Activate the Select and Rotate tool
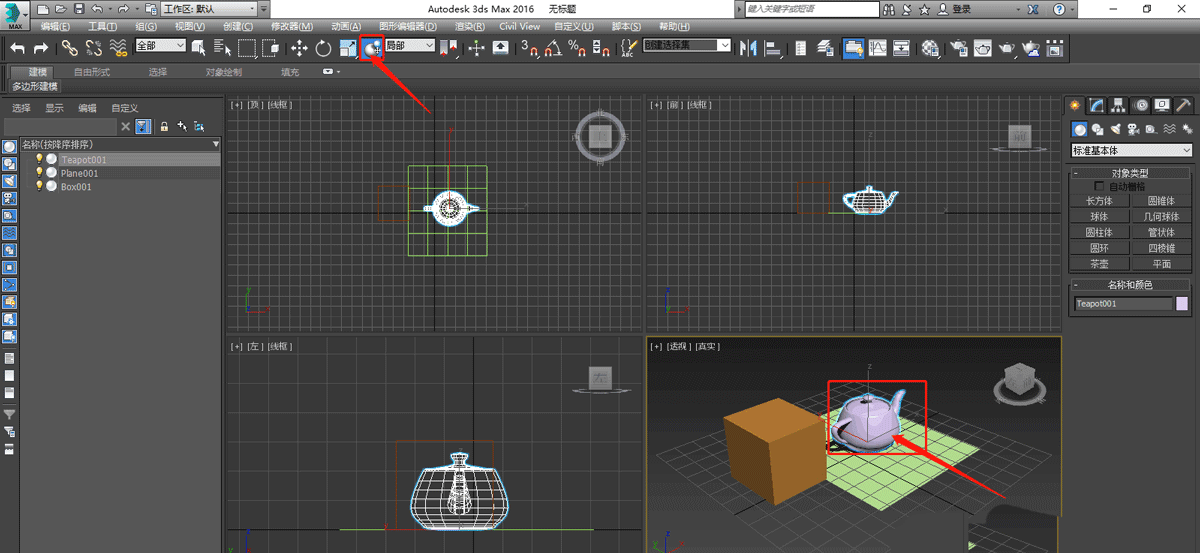1200x553 pixels. (x=323, y=47)
